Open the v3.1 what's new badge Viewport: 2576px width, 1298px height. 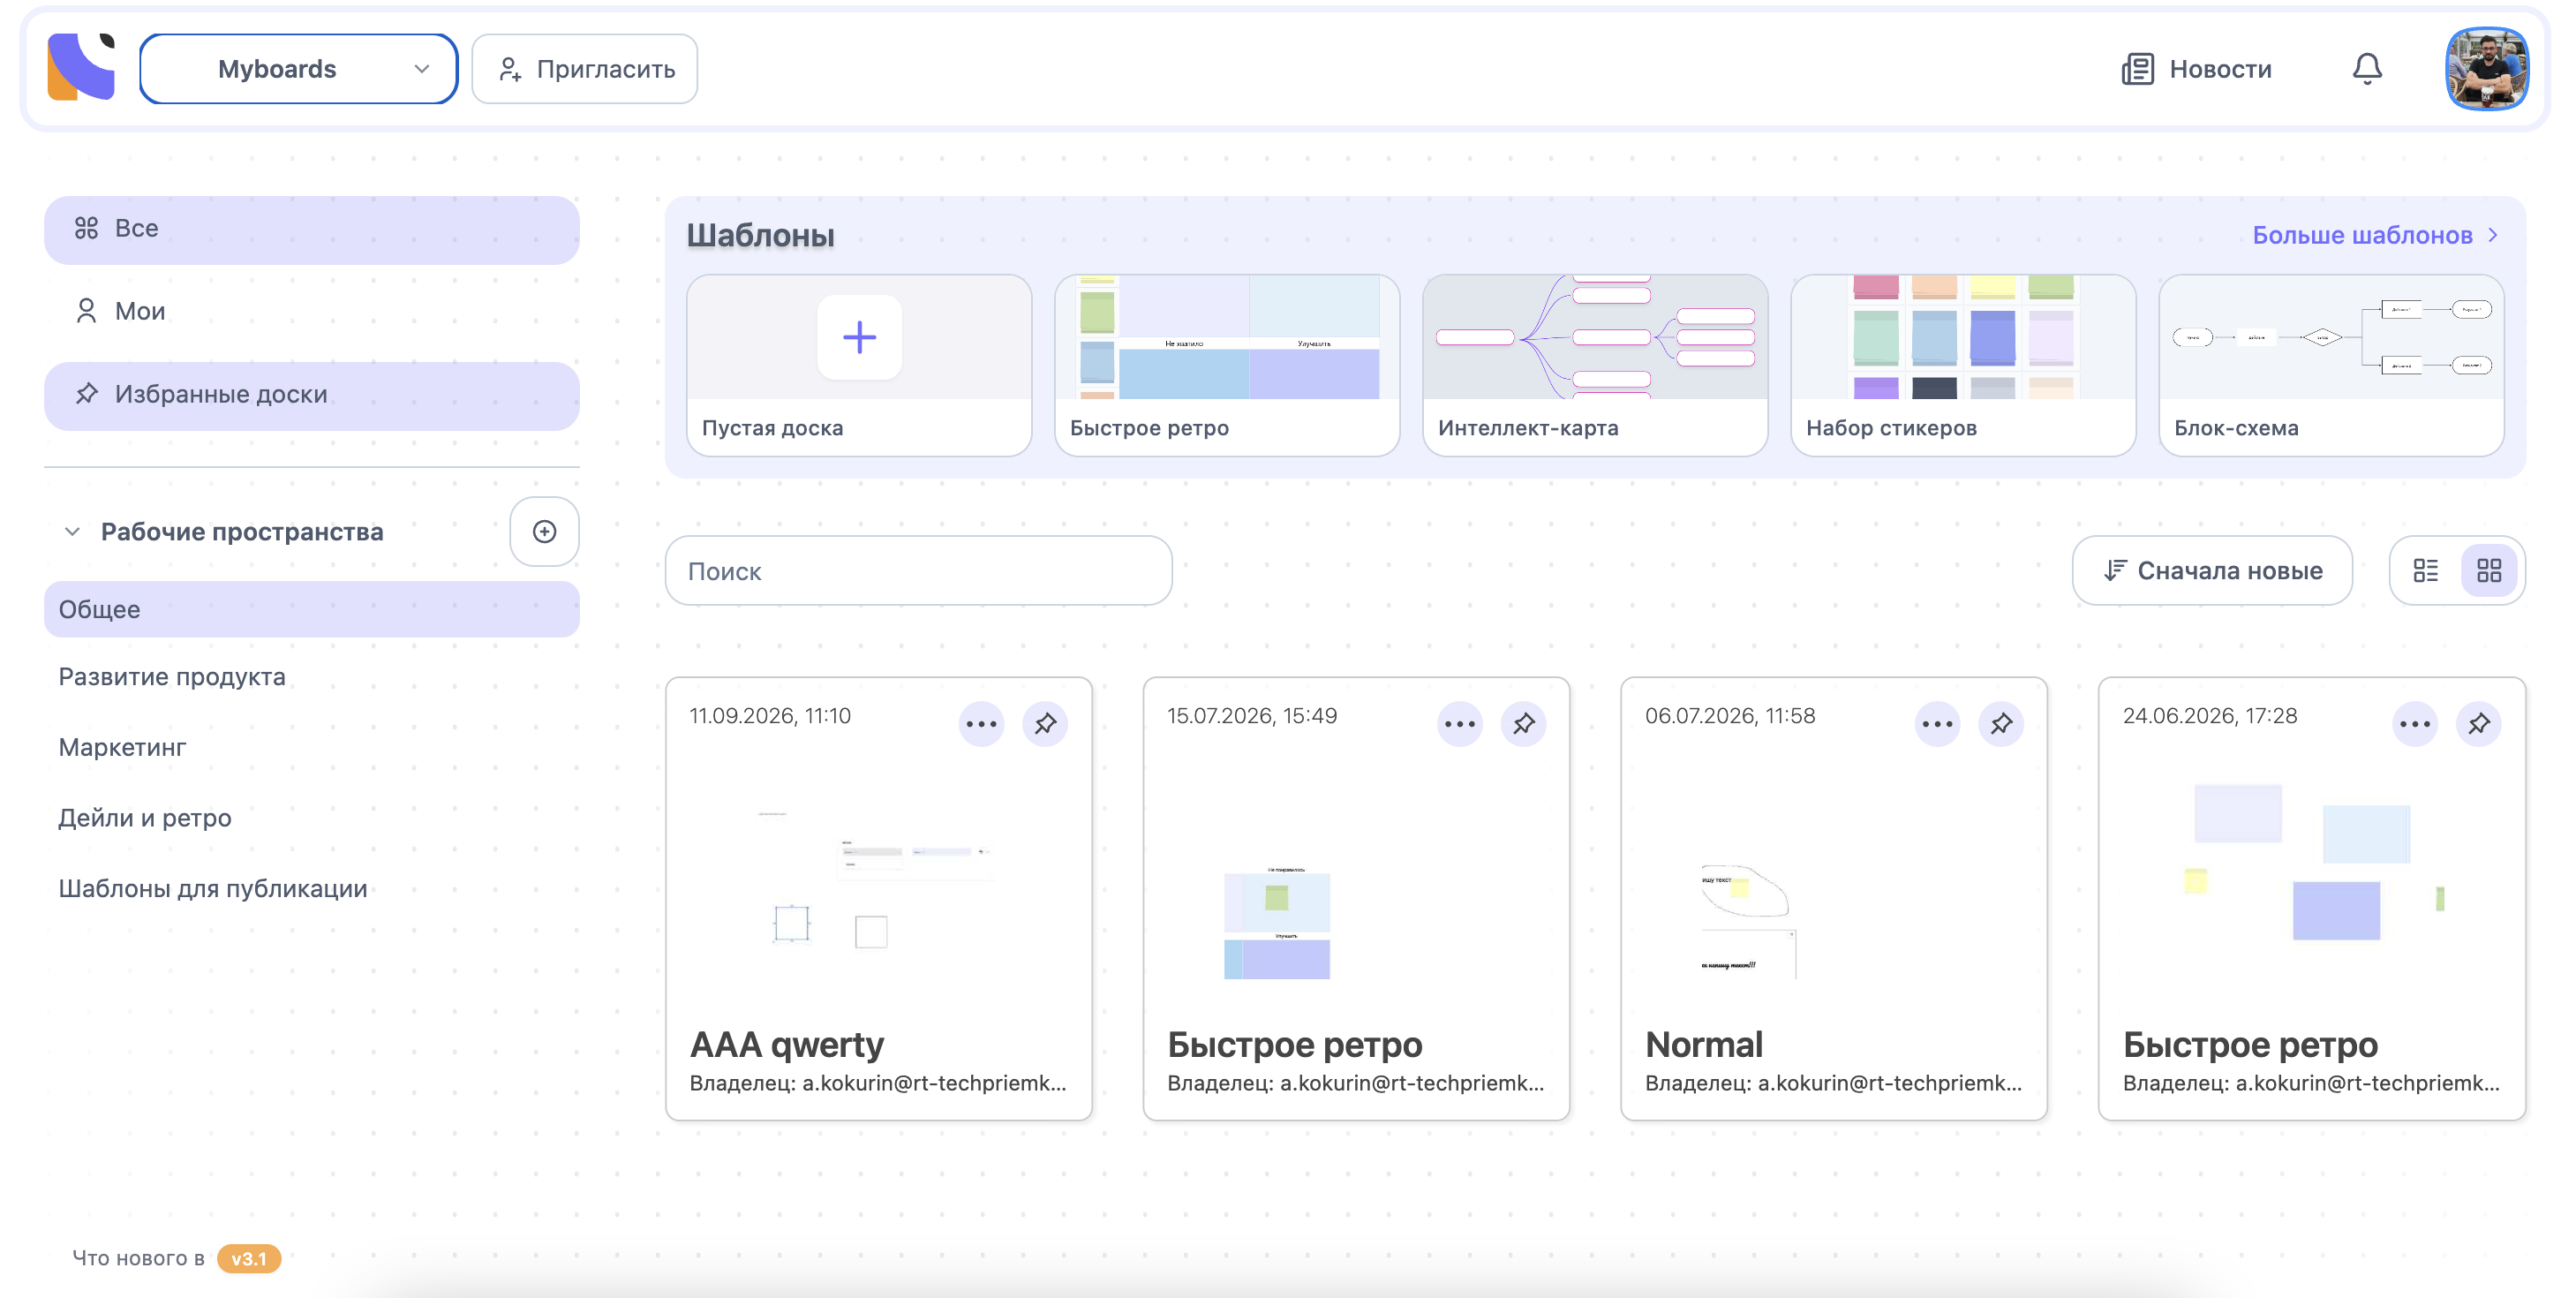[x=248, y=1258]
